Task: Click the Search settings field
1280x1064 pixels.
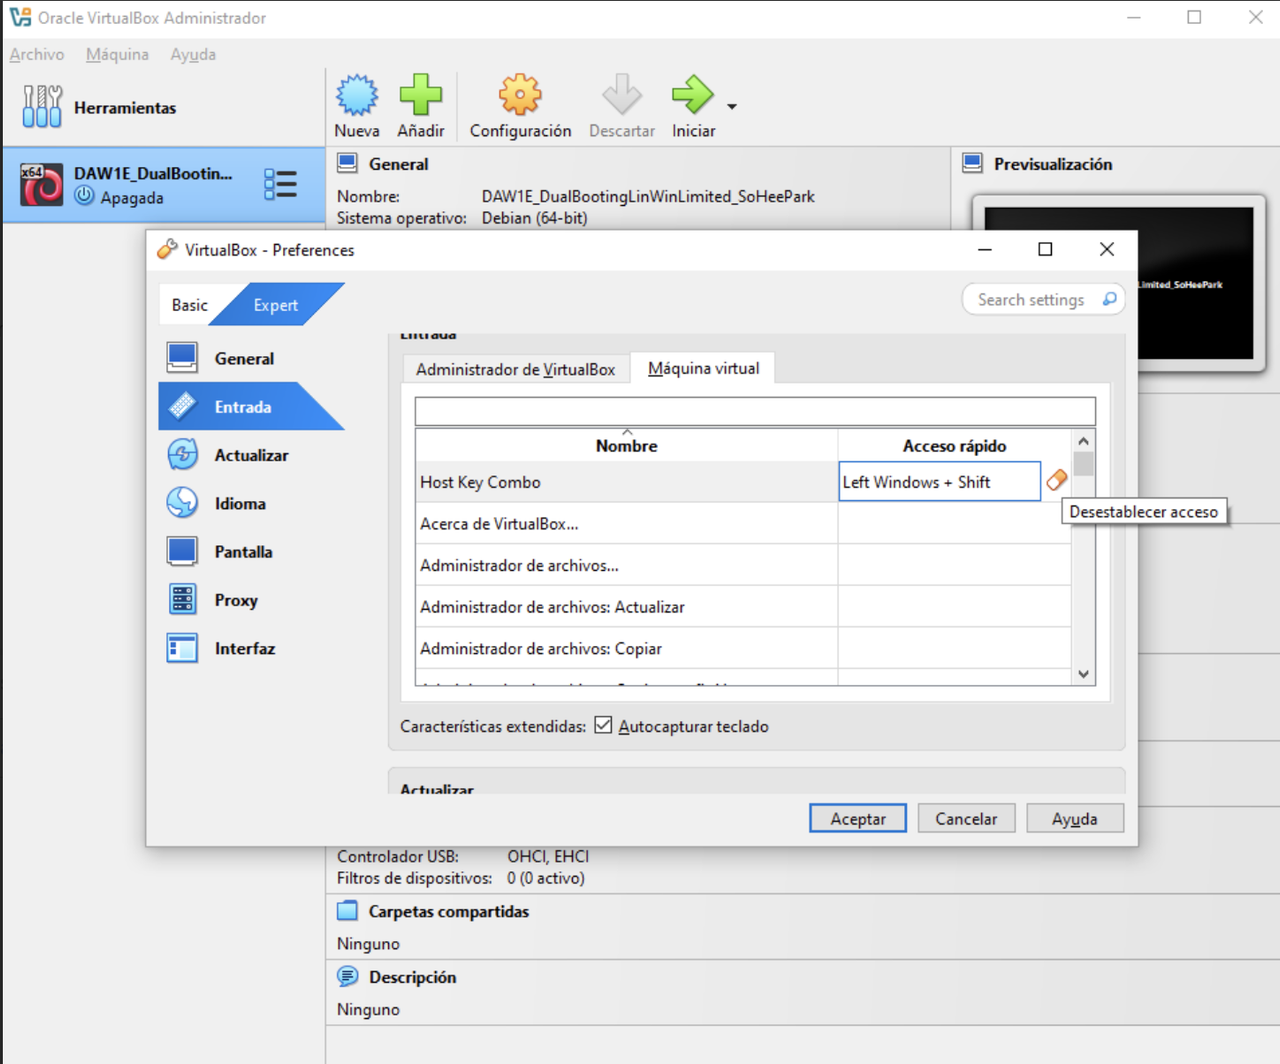Action: pyautogui.click(x=1035, y=299)
